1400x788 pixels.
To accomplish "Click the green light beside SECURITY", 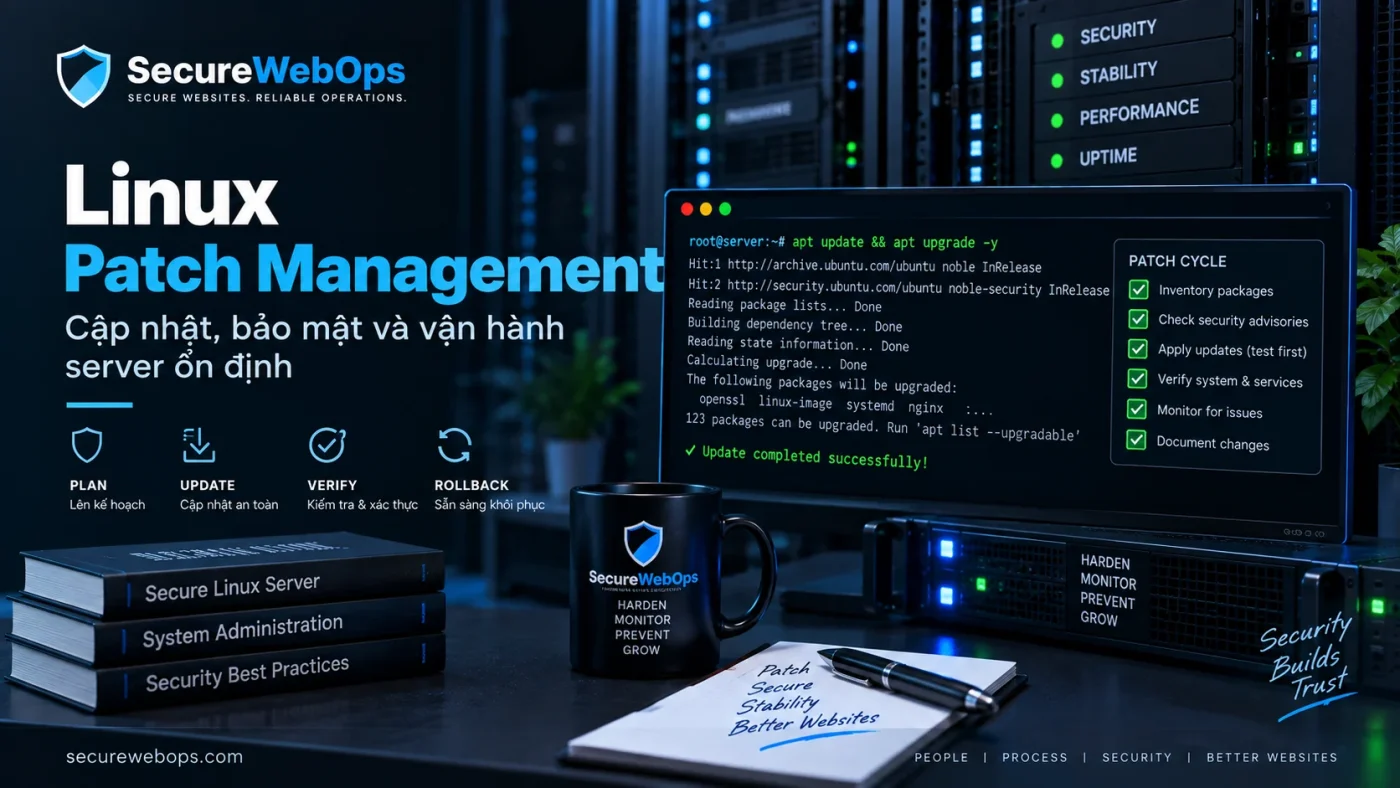I will click(1056, 41).
